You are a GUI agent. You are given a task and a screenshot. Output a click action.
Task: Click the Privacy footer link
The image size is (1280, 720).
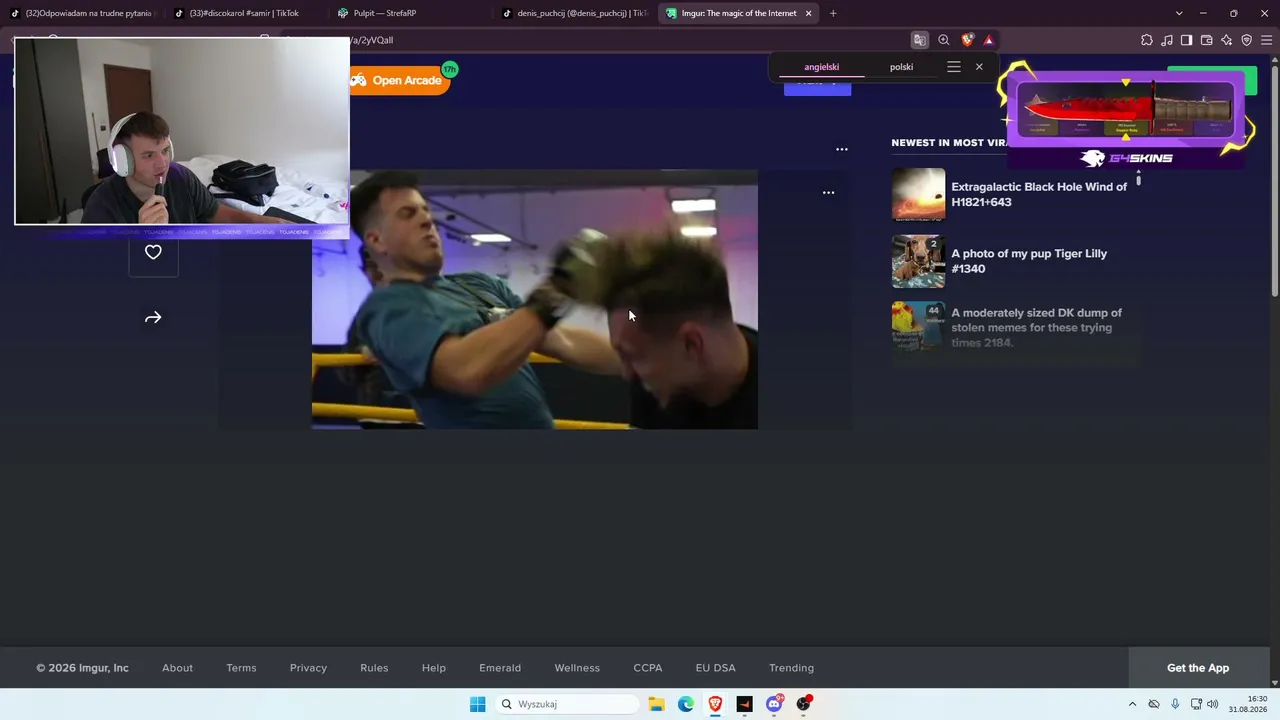308,668
